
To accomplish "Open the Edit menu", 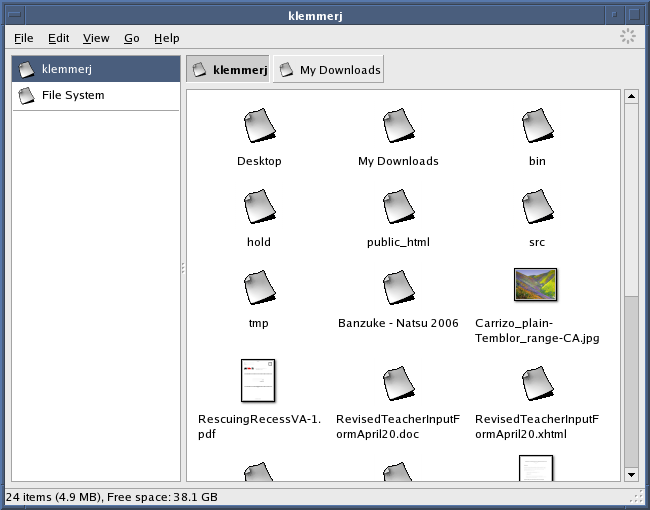I will coord(58,38).
